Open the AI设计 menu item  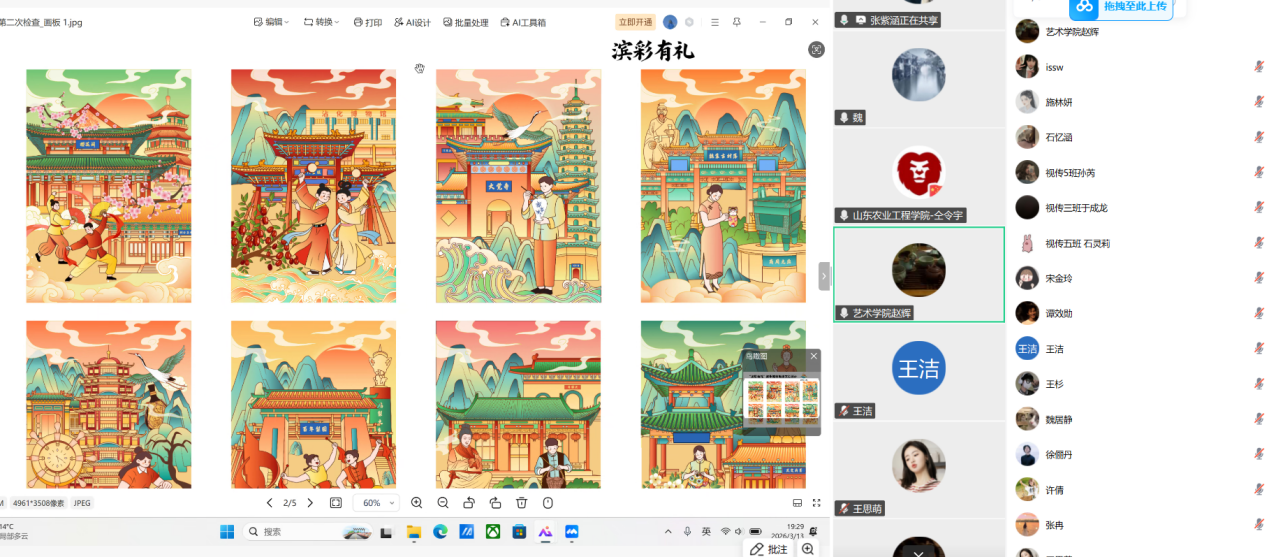[x=412, y=22]
